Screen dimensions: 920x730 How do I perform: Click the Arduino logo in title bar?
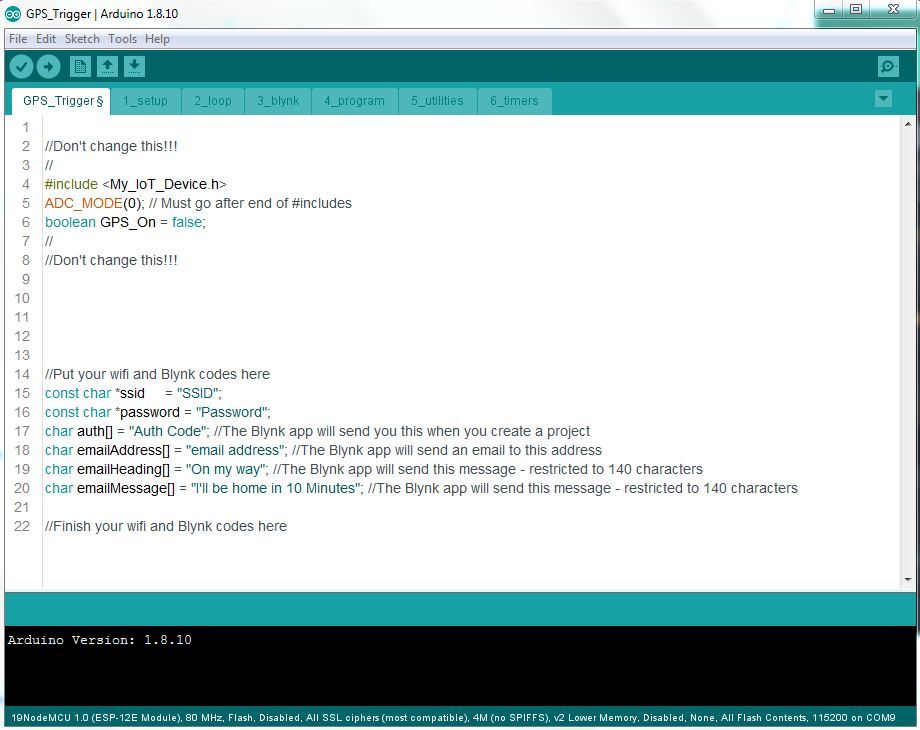coord(12,14)
